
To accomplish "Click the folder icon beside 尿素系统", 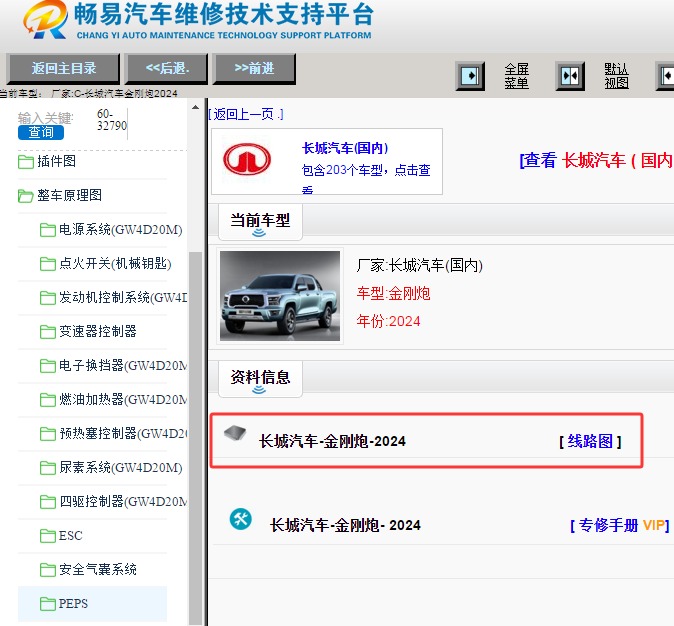I will 47,468.
